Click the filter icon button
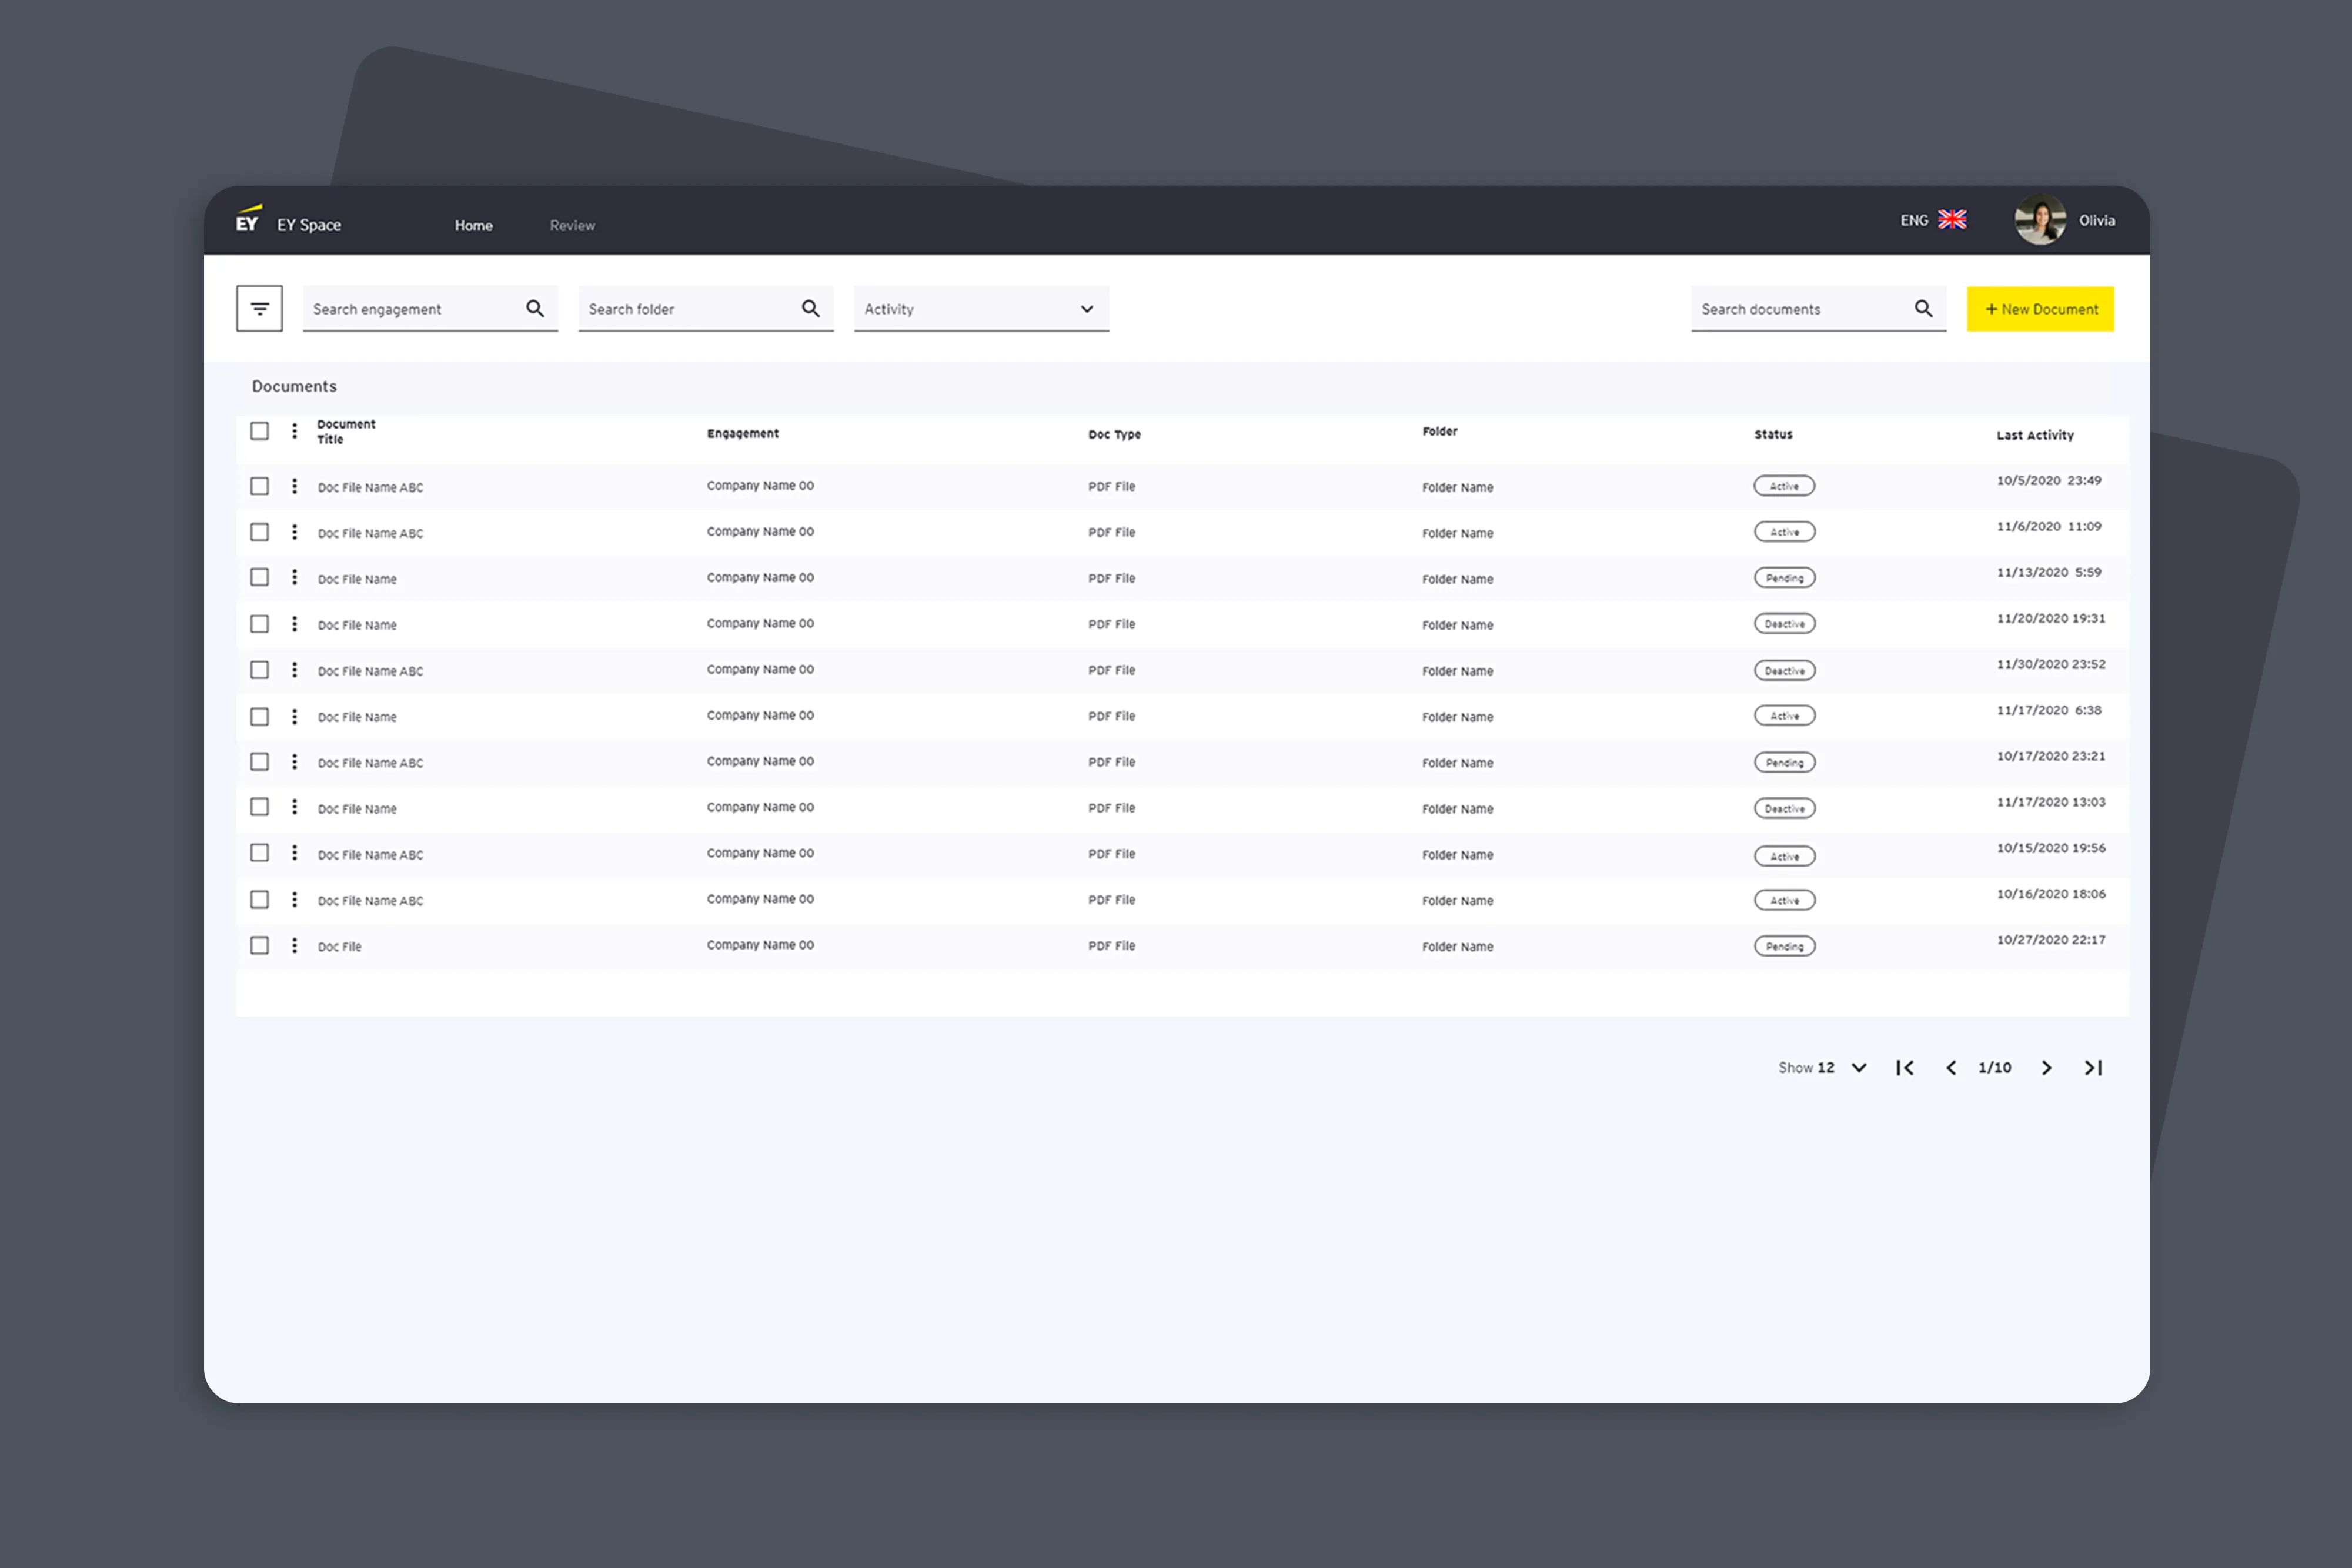 coord(259,309)
